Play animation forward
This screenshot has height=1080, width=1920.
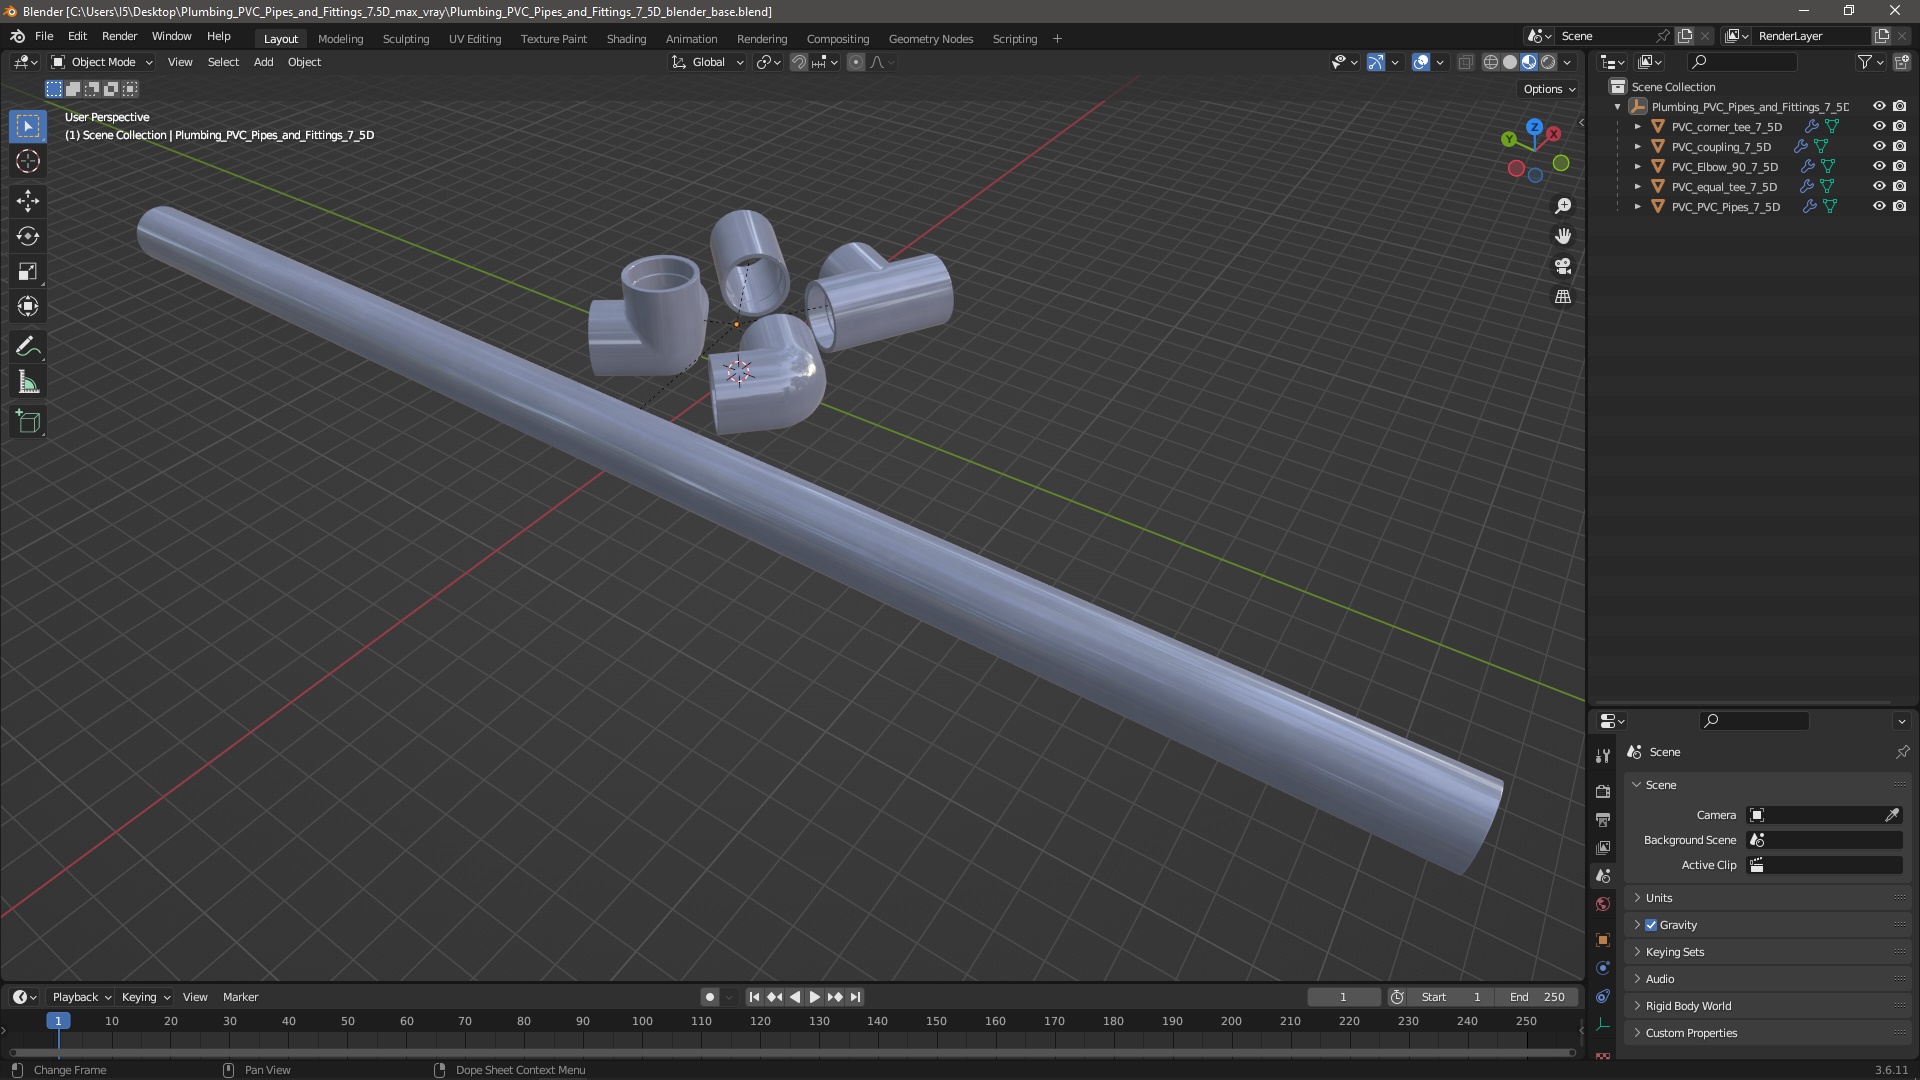point(814,997)
